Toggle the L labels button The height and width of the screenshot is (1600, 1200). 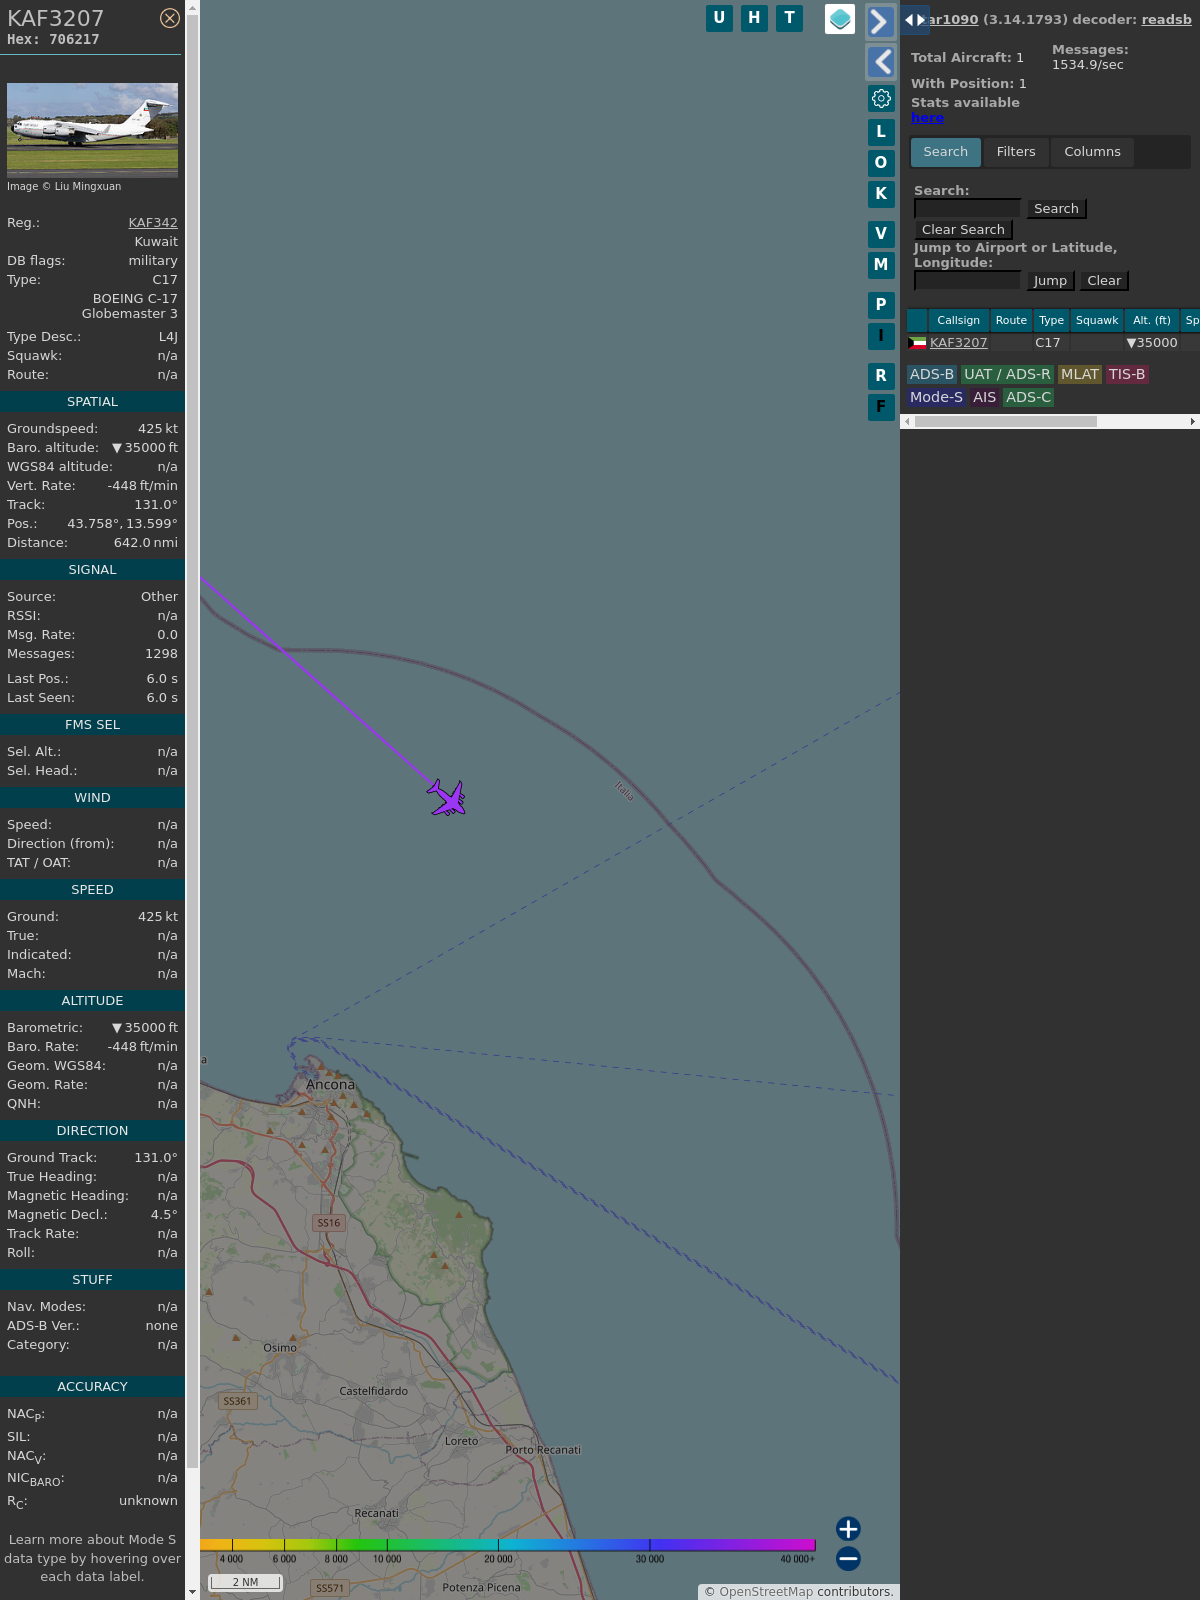[881, 132]
